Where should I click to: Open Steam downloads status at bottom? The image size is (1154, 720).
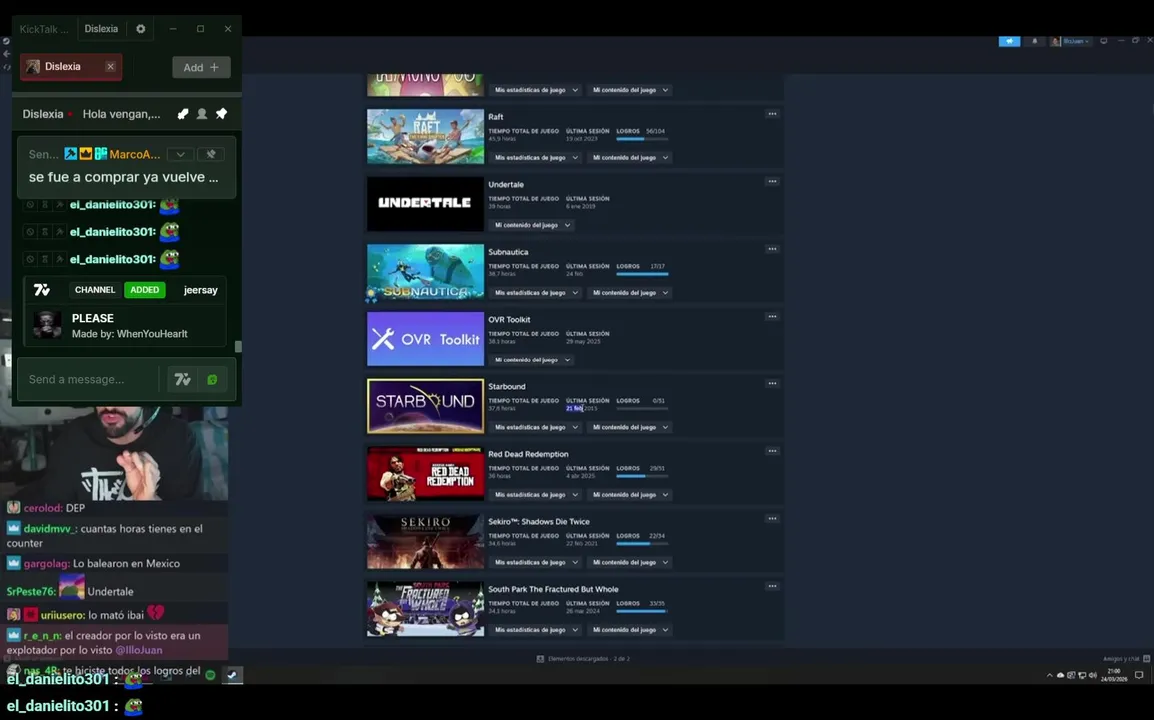(584, 659)
